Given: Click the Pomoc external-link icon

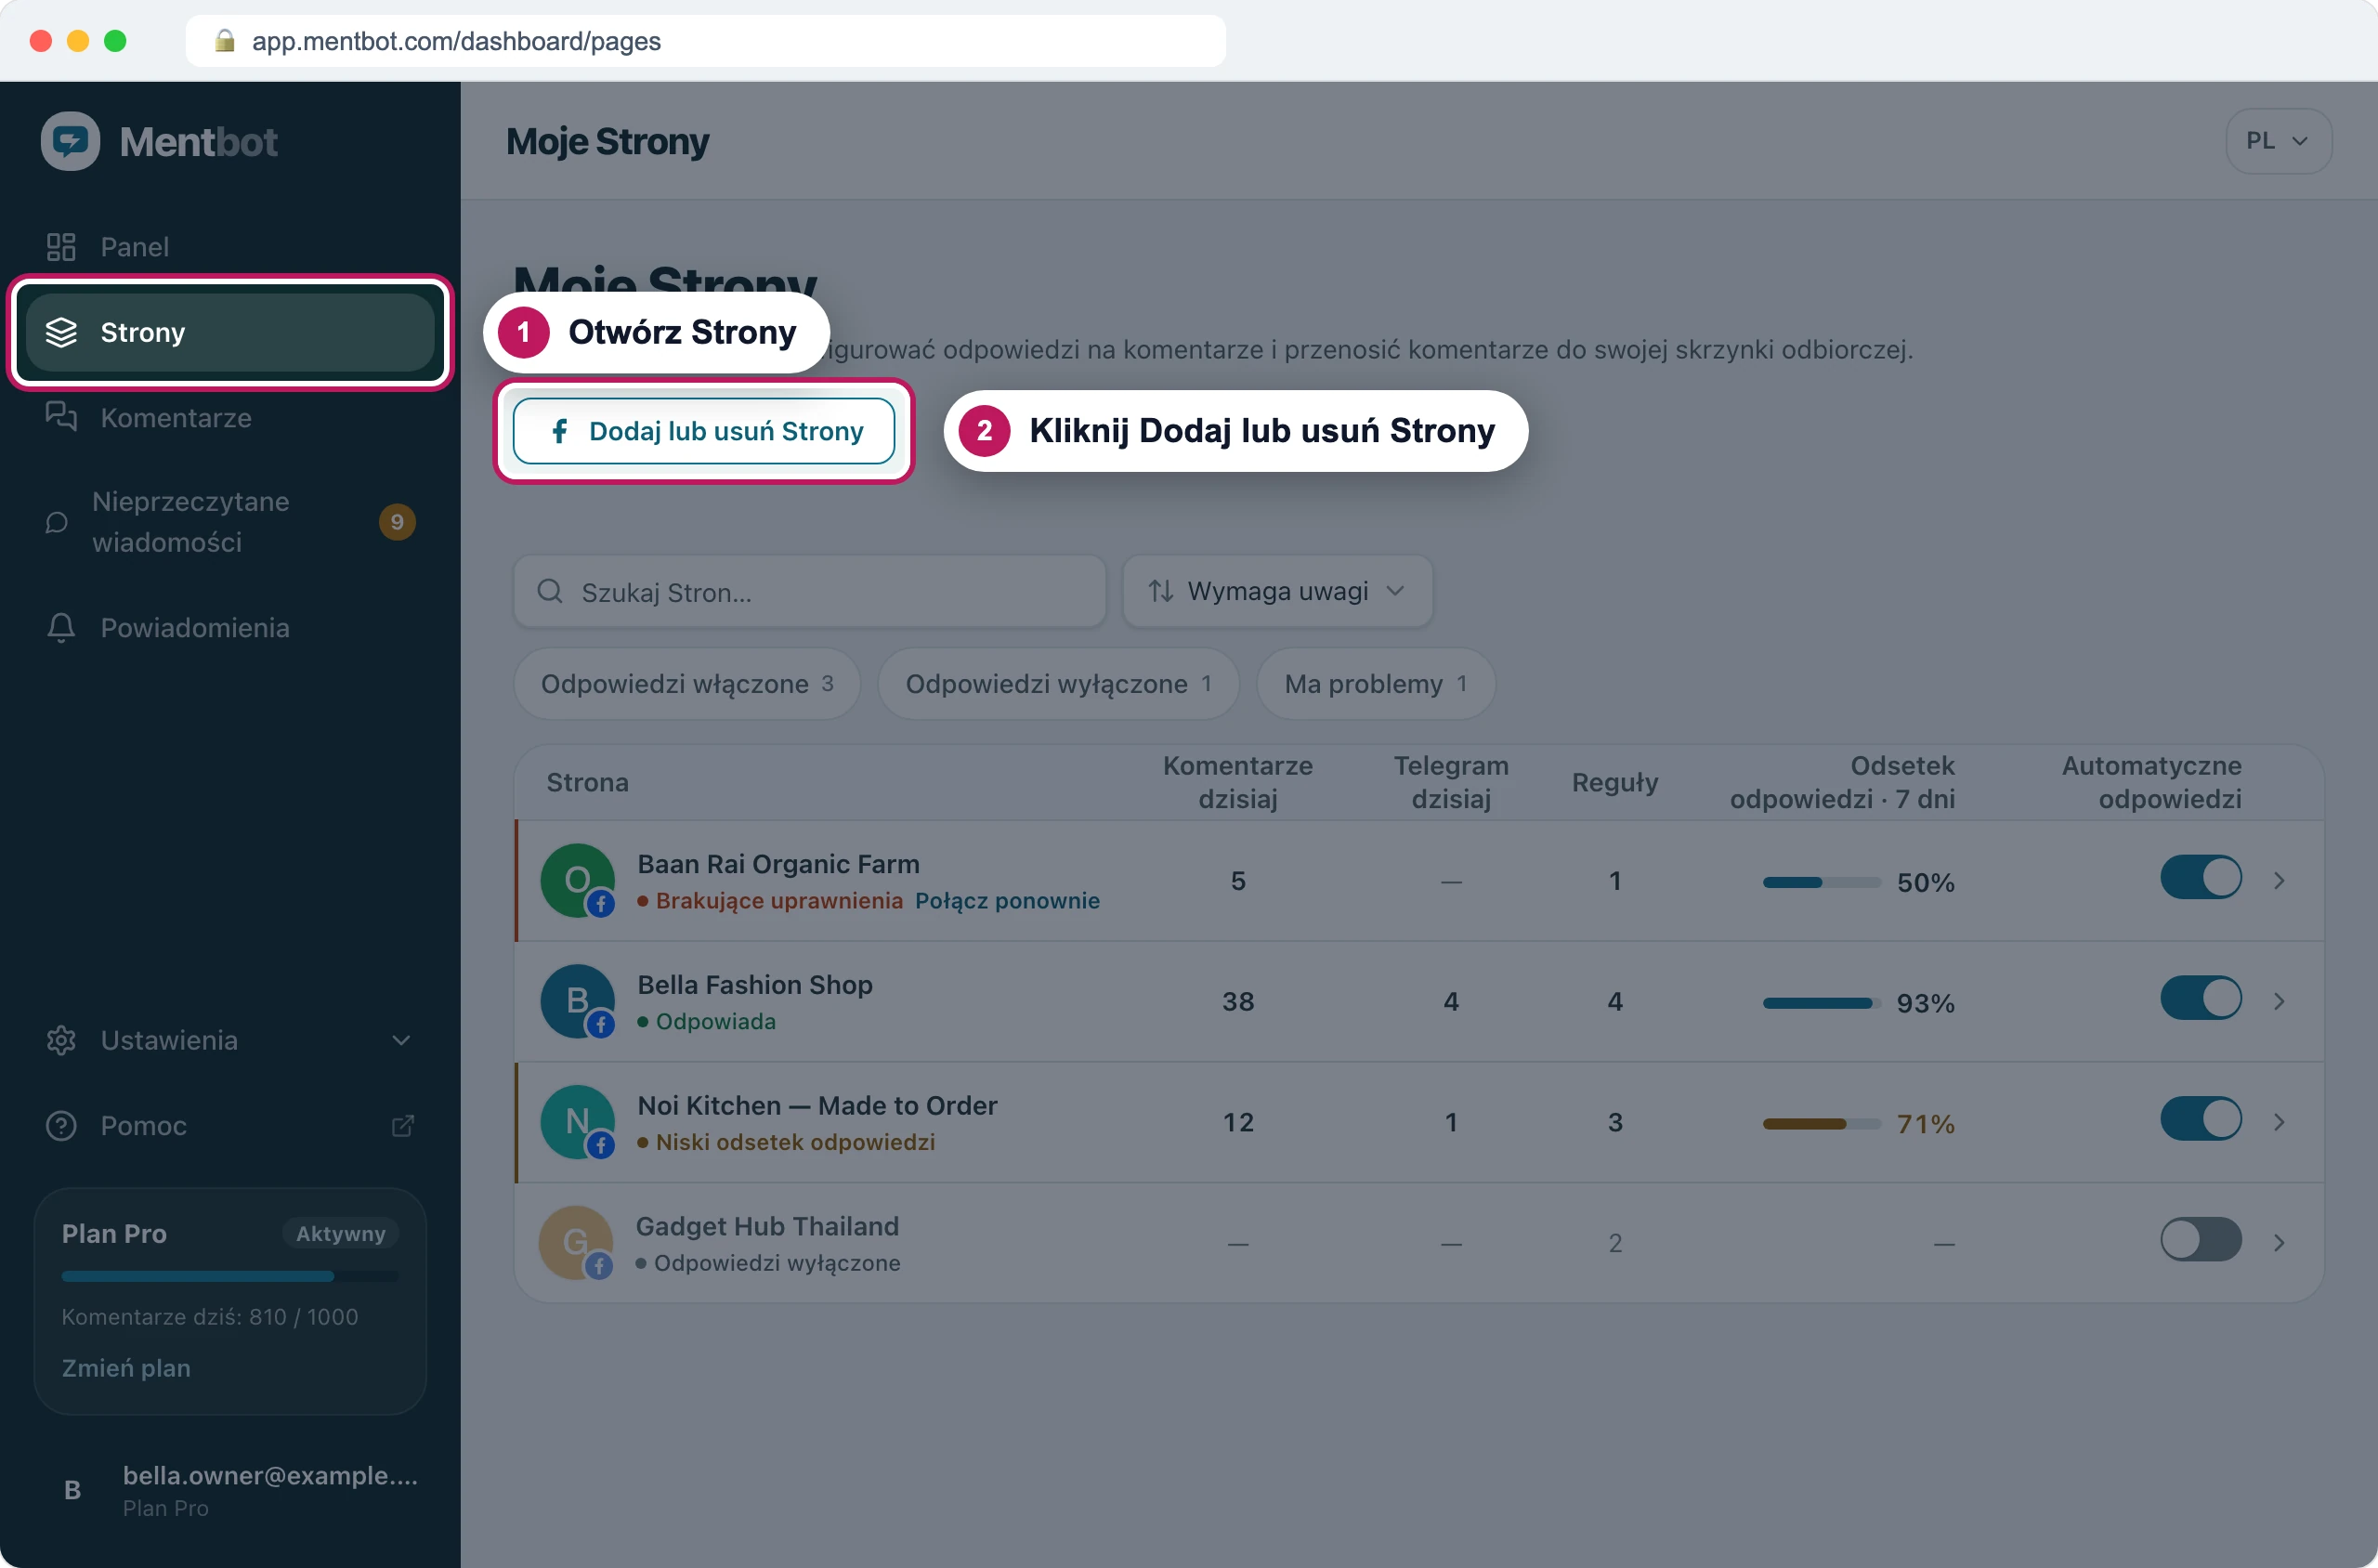Looking at the screenshot, I should [403, 1126].
